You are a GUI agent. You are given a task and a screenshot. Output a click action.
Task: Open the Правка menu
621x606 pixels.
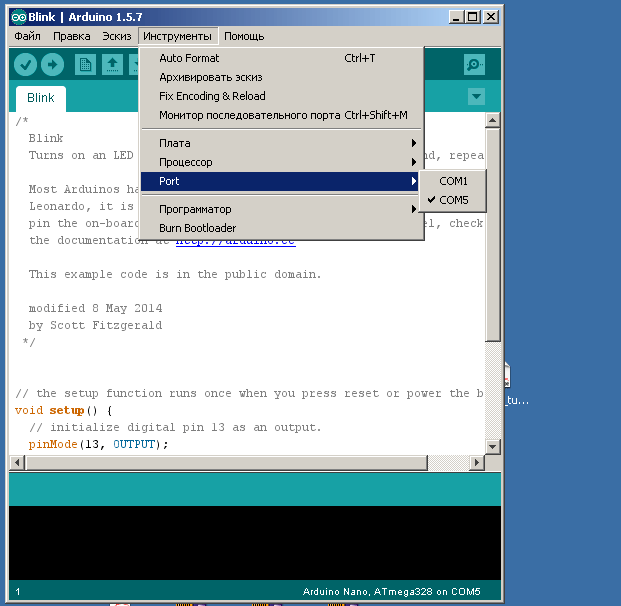click(72, 36)
